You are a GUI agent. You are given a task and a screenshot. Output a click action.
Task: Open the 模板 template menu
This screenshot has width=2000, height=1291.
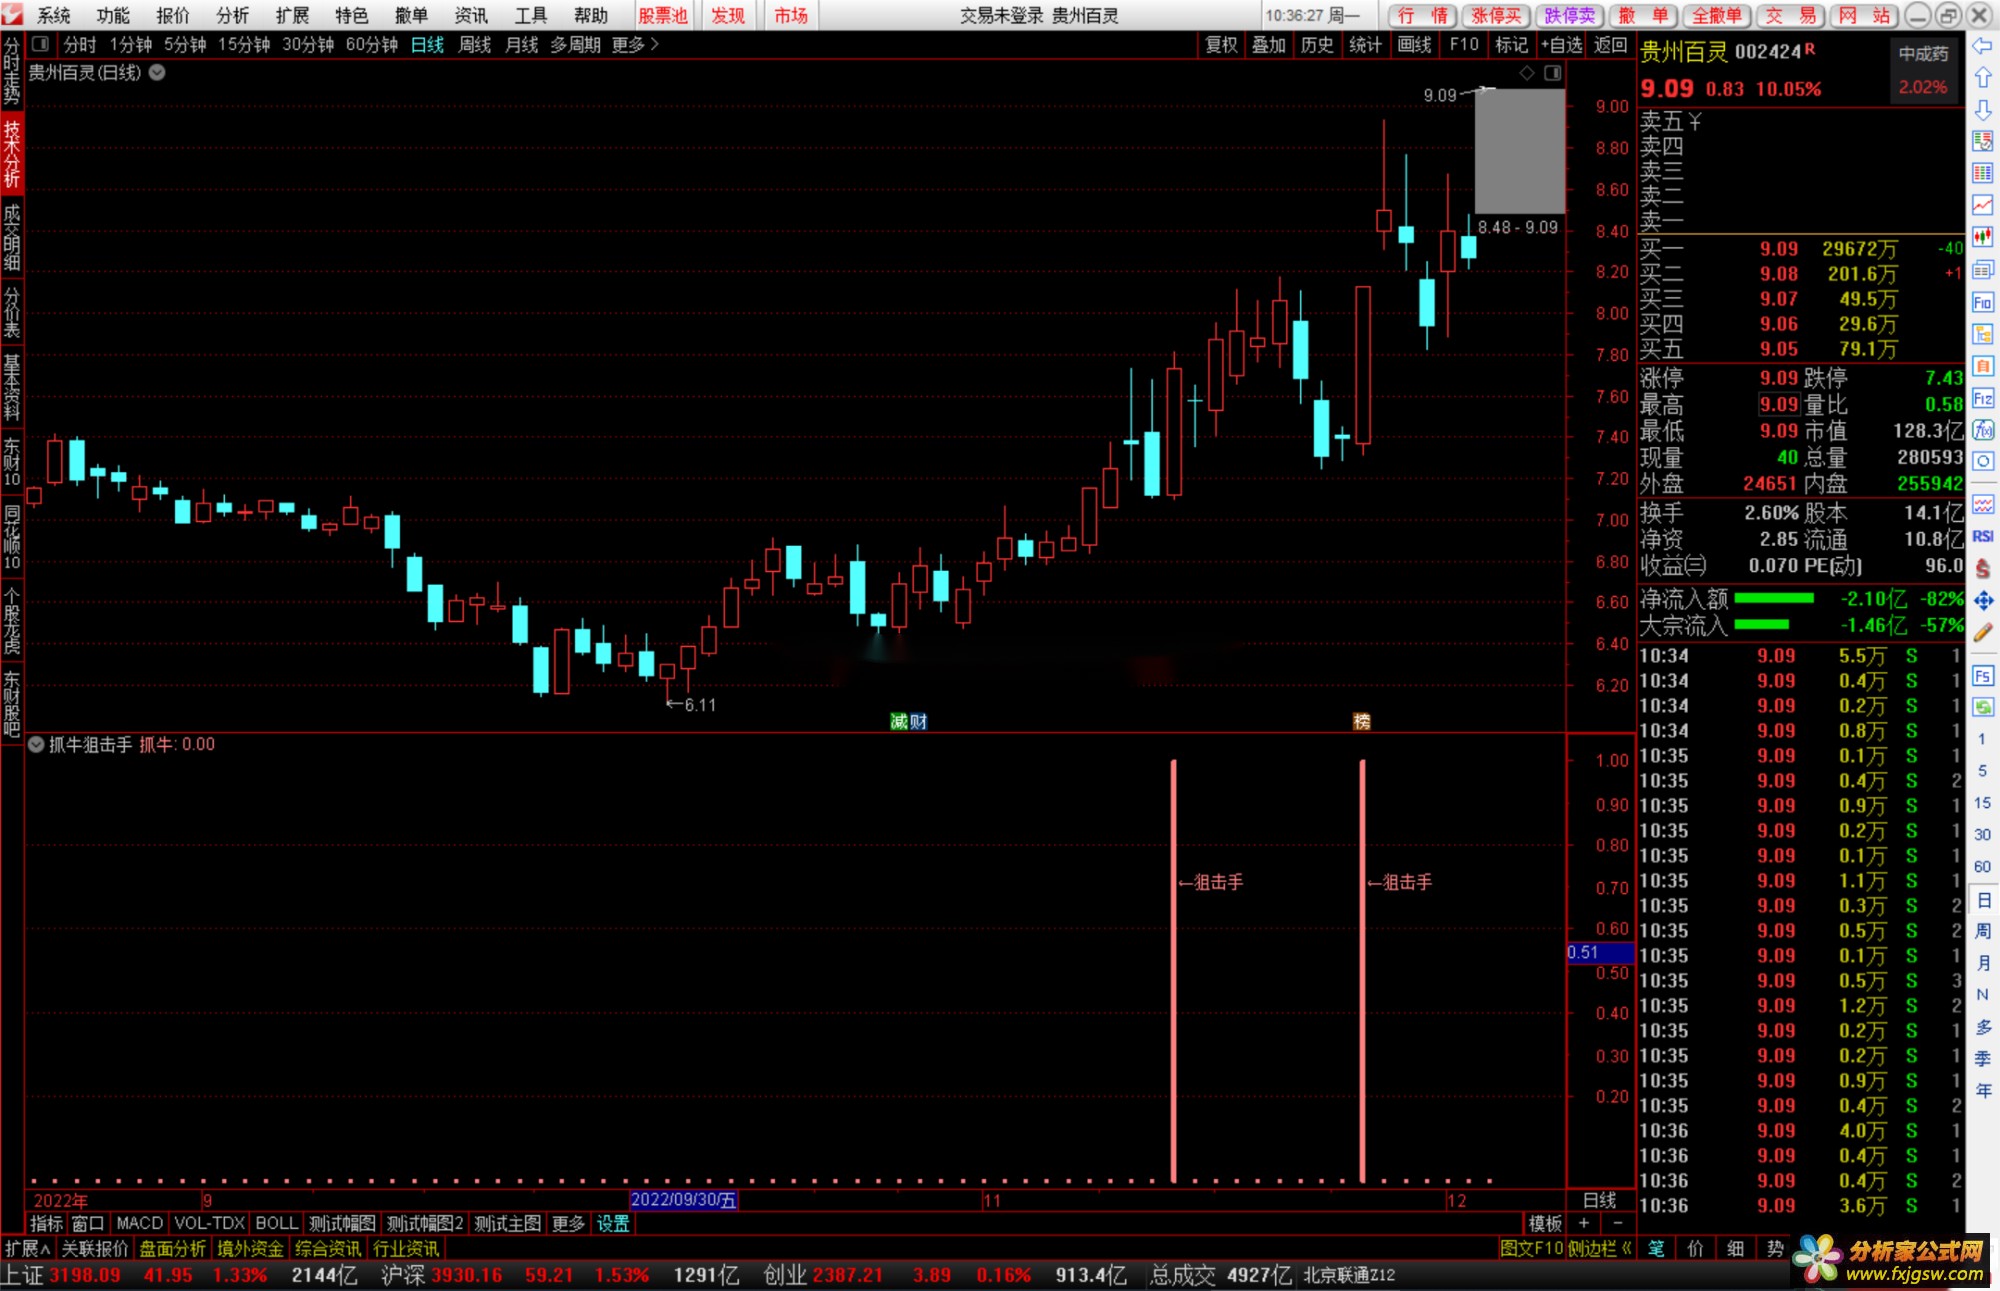pyautogui.click(x=1545, y=1223)
